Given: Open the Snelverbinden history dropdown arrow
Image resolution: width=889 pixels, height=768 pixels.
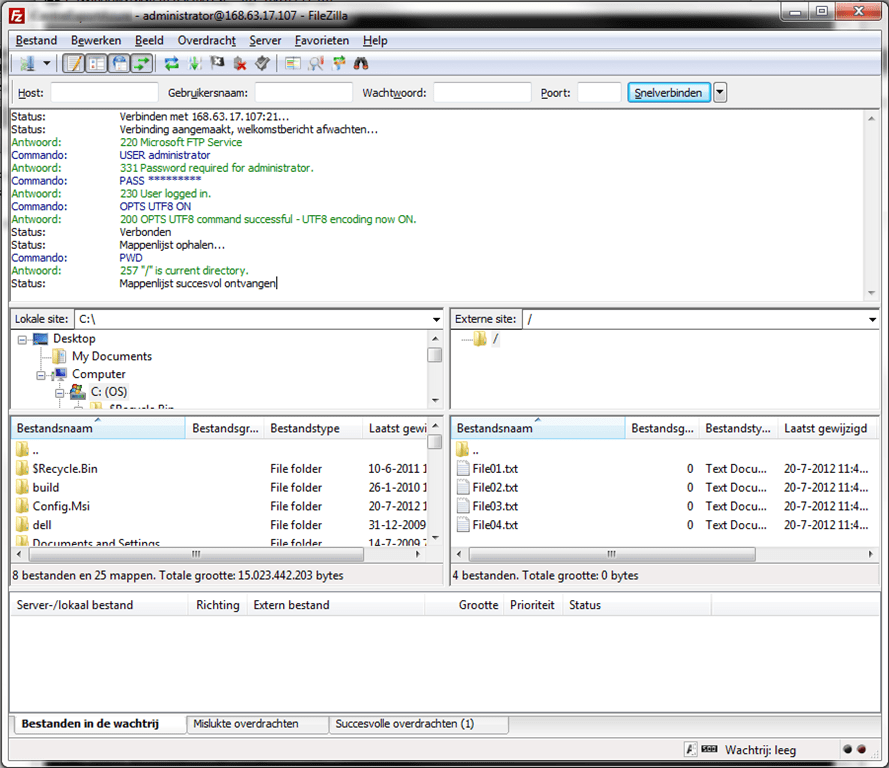Looking at the screenshot, I should pyautogui.click(x=720, y=93).
